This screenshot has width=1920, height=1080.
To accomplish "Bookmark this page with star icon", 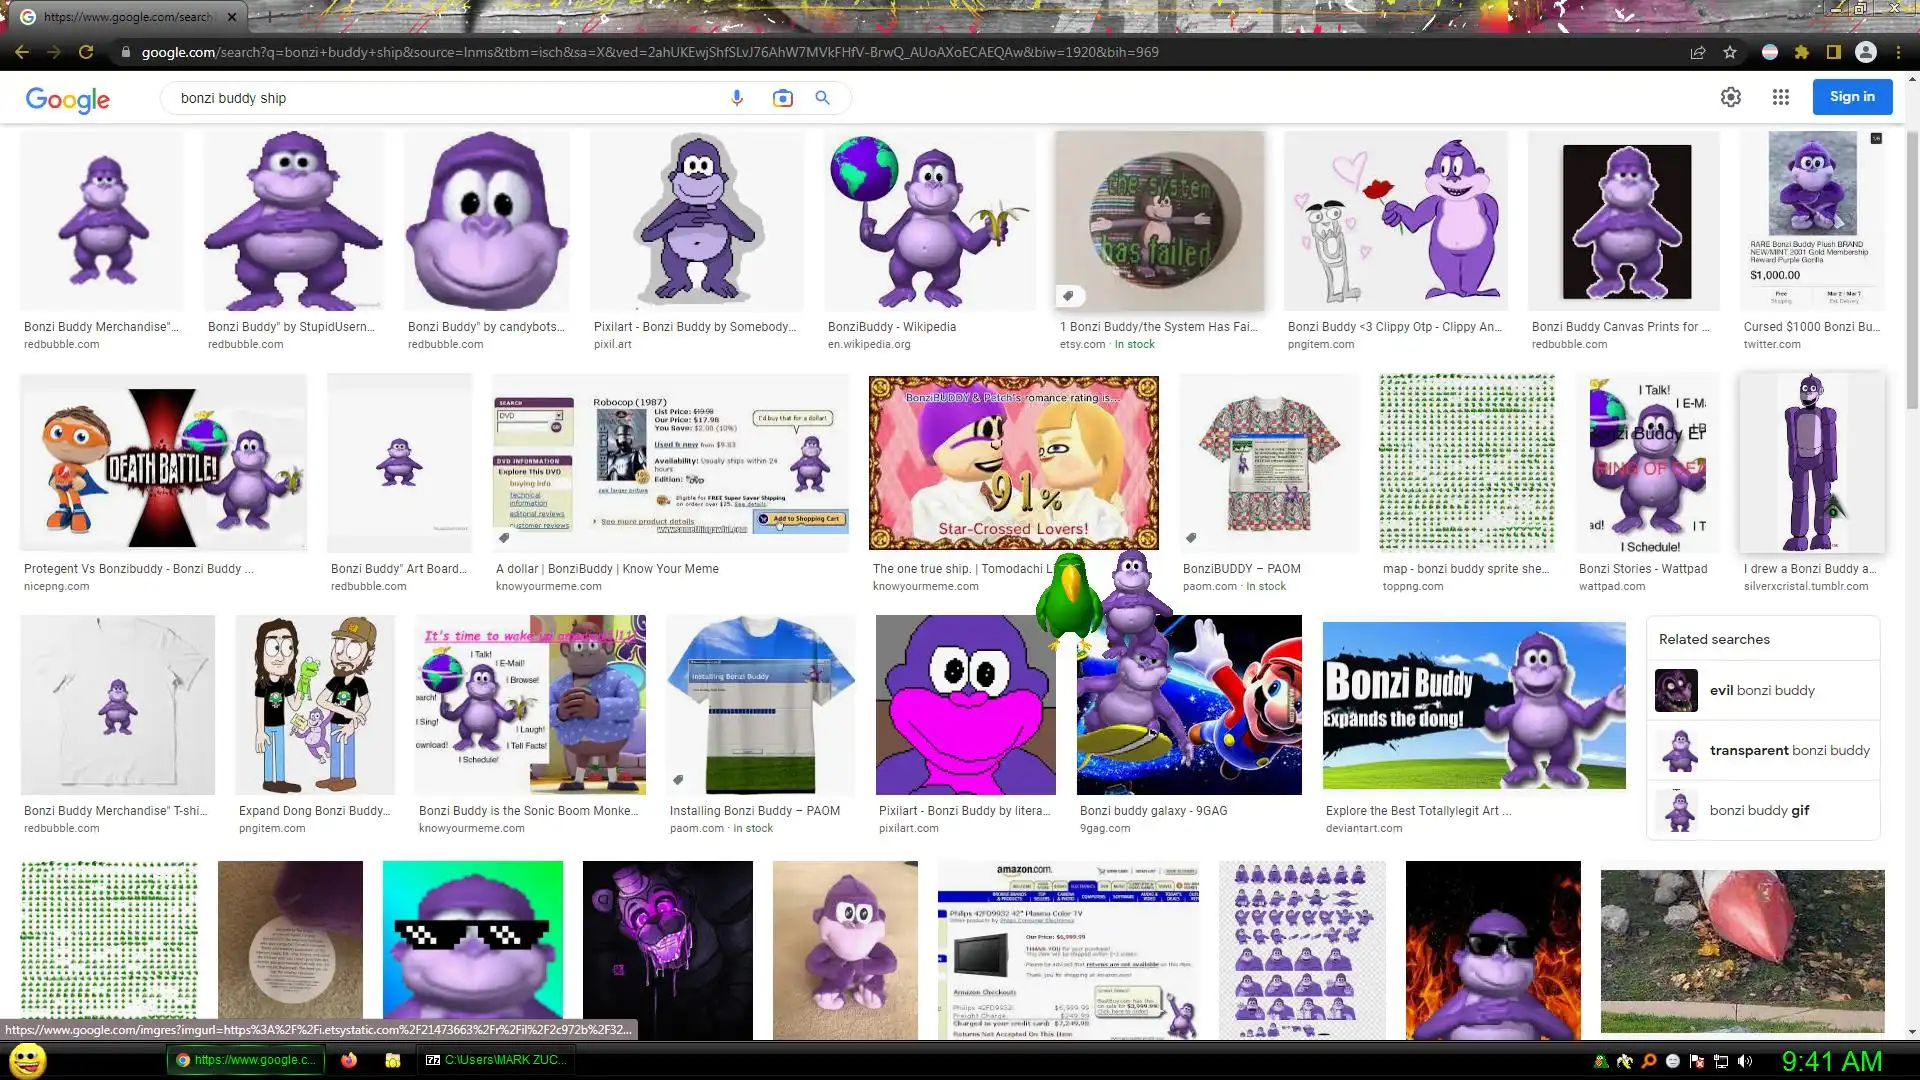I will (x=1730, y=52).
